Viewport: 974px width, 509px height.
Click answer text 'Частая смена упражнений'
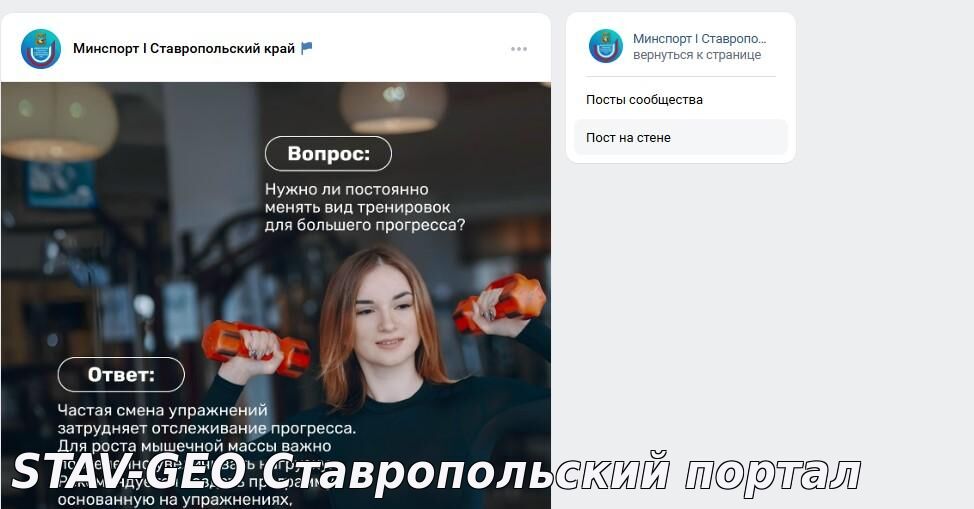click(x=163, y=410)
